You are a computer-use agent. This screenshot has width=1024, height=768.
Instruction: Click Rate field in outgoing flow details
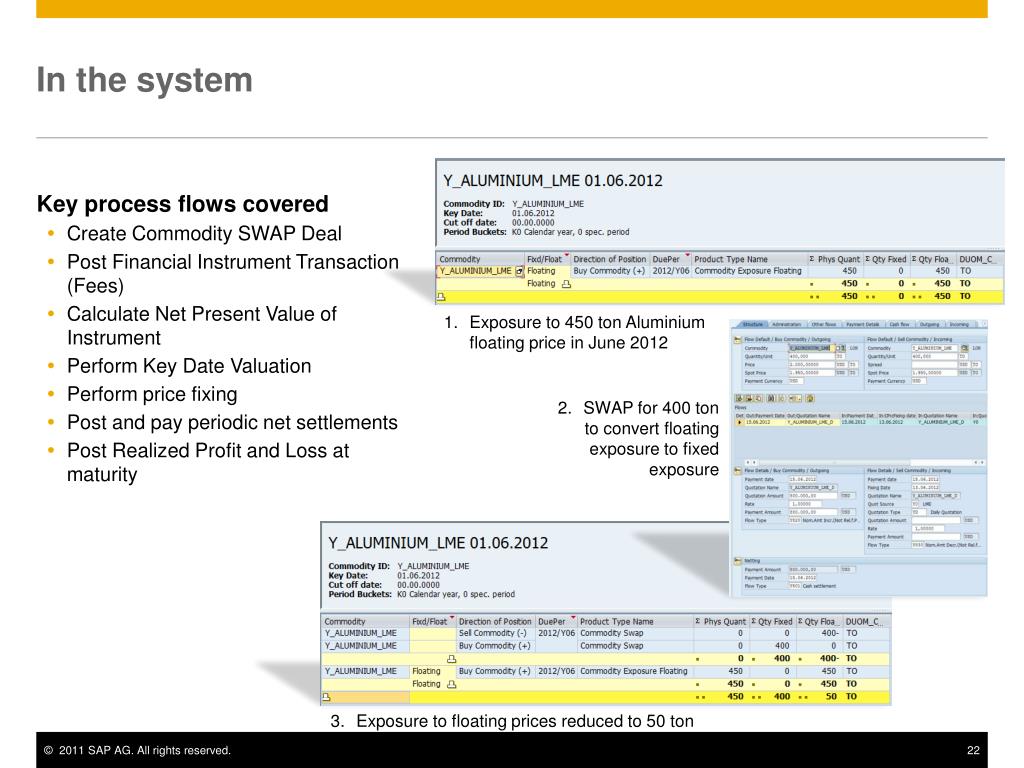pyautogui.click(x=805, y=504)
